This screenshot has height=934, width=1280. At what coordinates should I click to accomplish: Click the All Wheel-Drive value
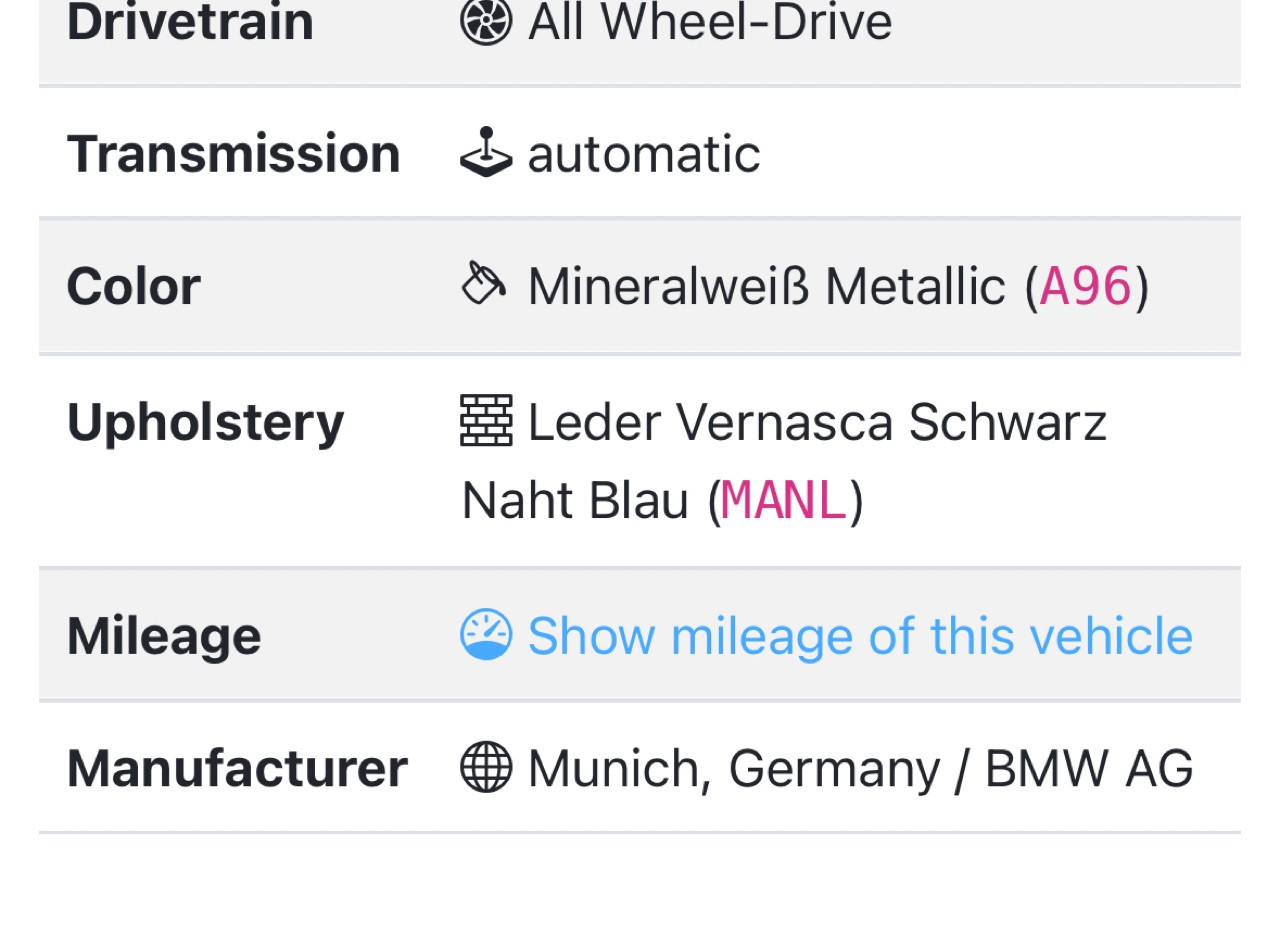tap(709, 22)
